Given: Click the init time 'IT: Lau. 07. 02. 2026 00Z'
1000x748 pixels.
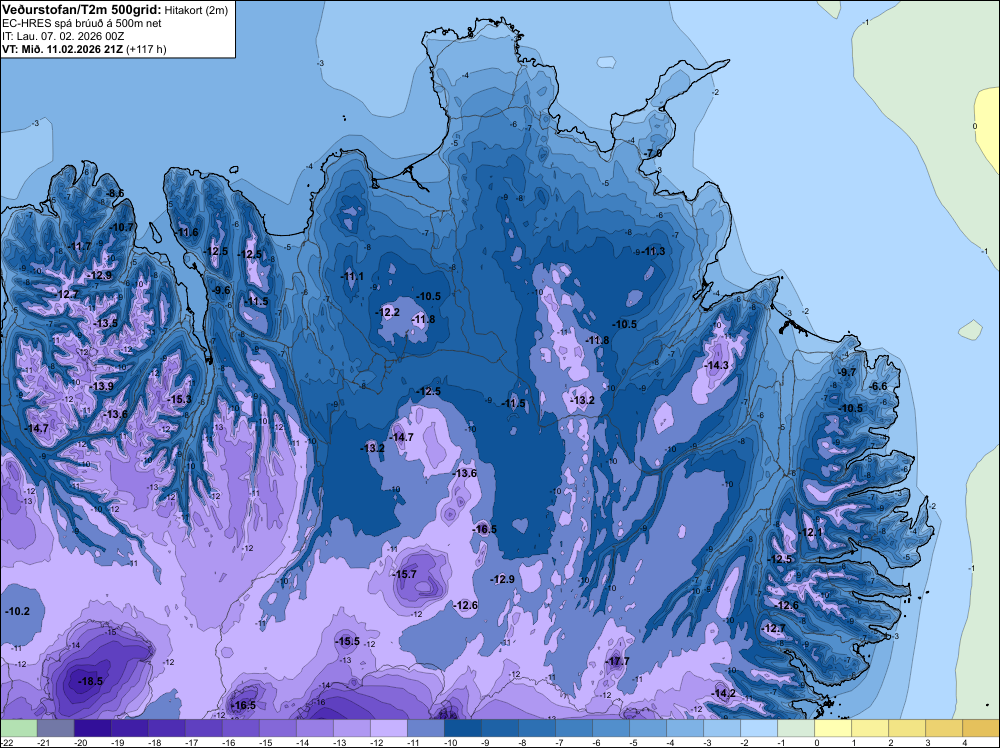Looking at the screenshot, I should pyautogui.click(x=63, y=36).
